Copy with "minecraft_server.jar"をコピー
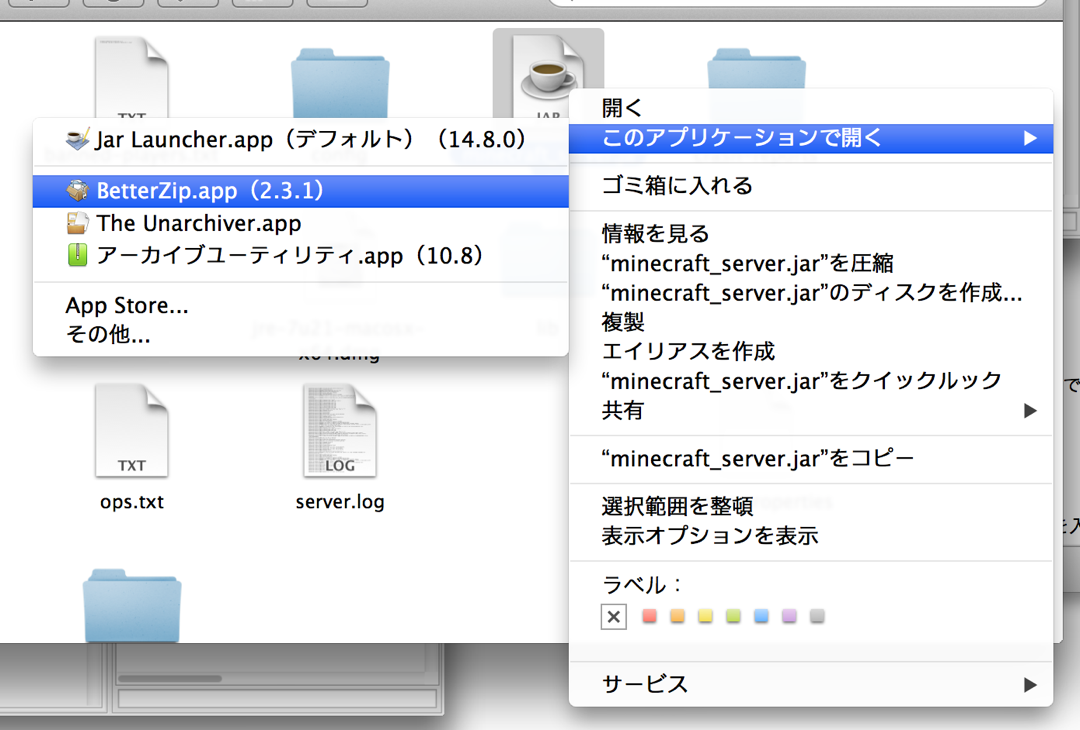The width and height of the screenshot is (1080, 730). coord(811,458)
